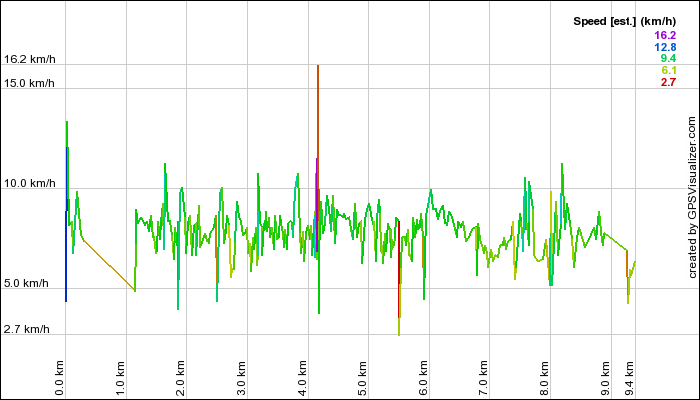Select the red 2.7 legend value

coord(668,82)
